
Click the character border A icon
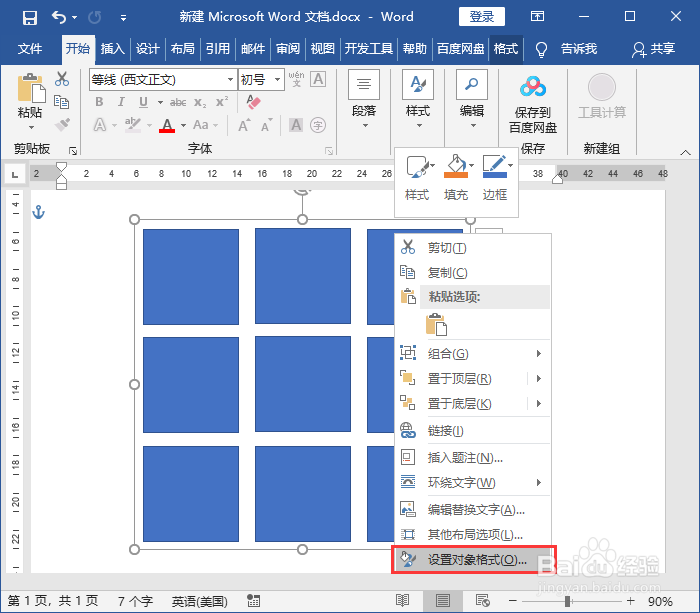[318, 79]
